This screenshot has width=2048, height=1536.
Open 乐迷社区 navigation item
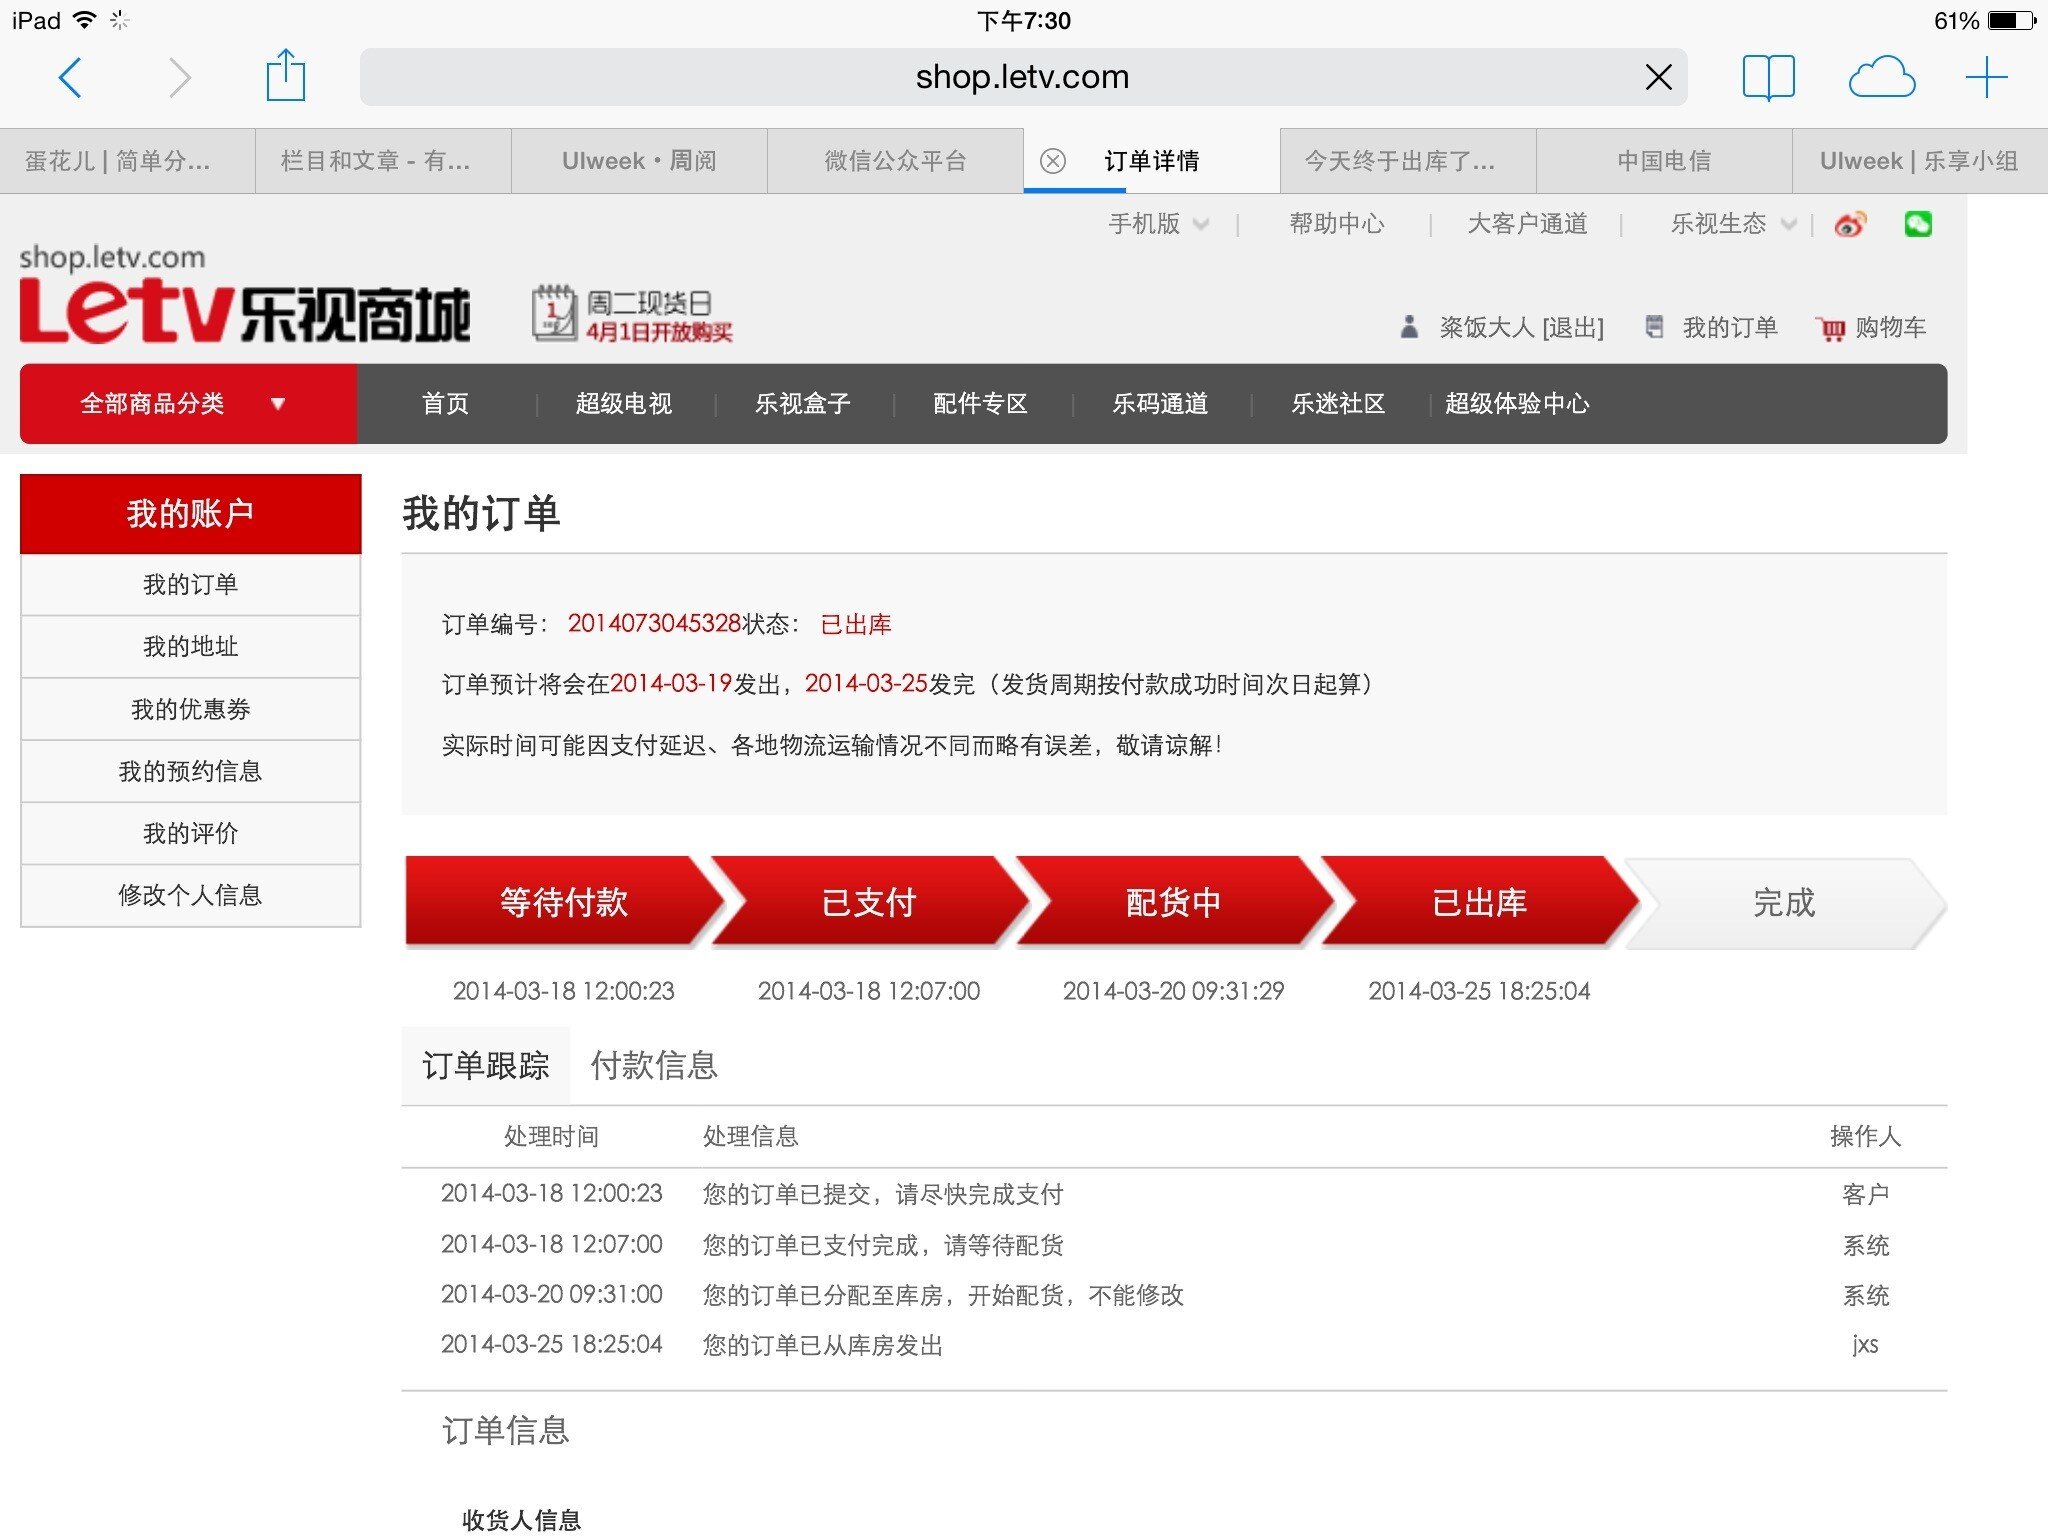1338,404
